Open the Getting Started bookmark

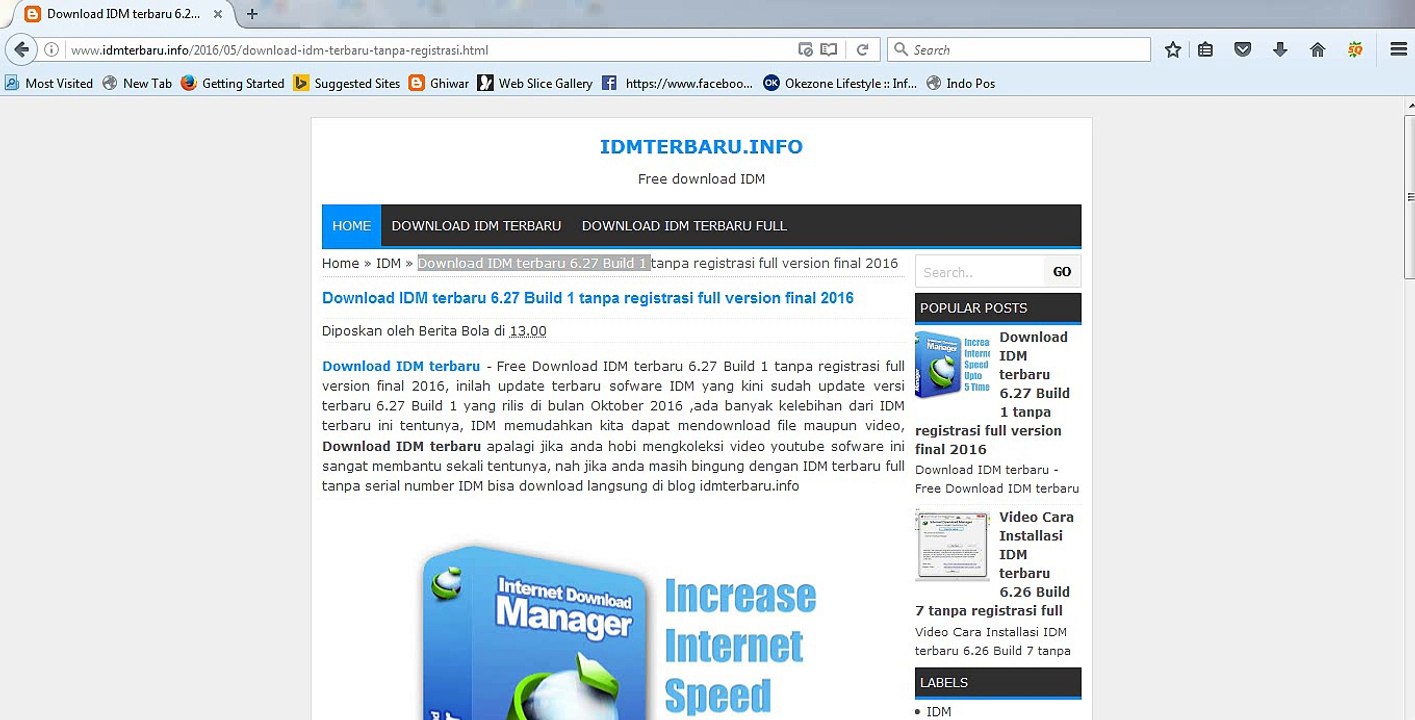click(233, 83)
